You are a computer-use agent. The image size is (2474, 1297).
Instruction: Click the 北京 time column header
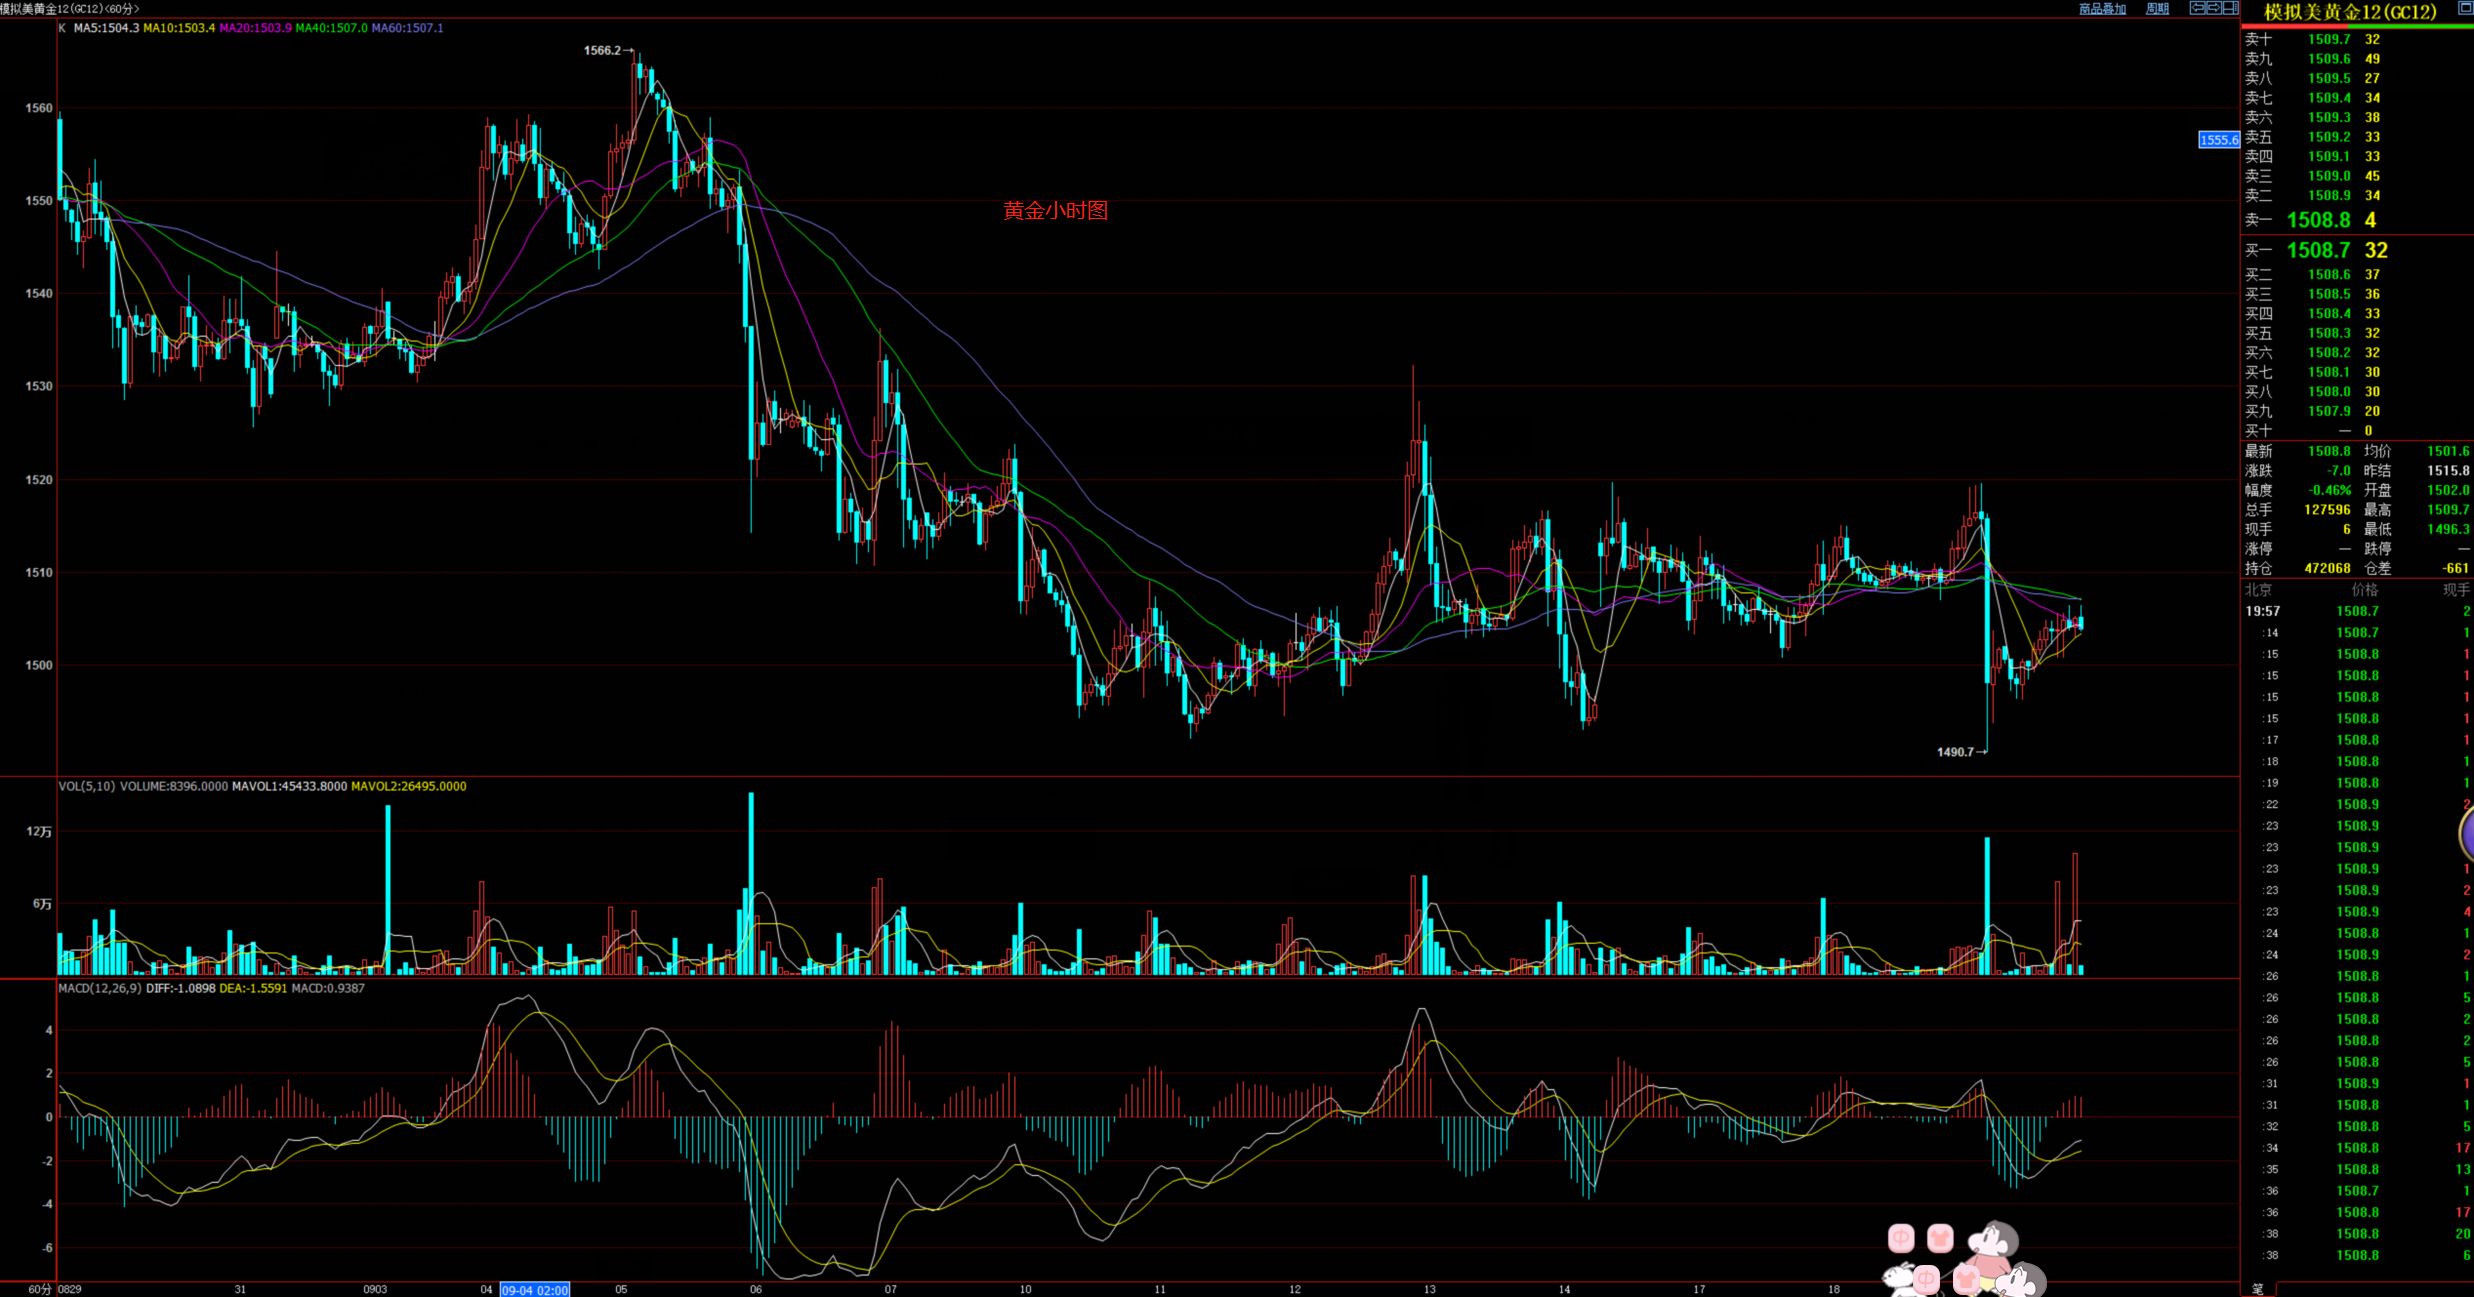pyautogui.click(x=2258, y=590)
